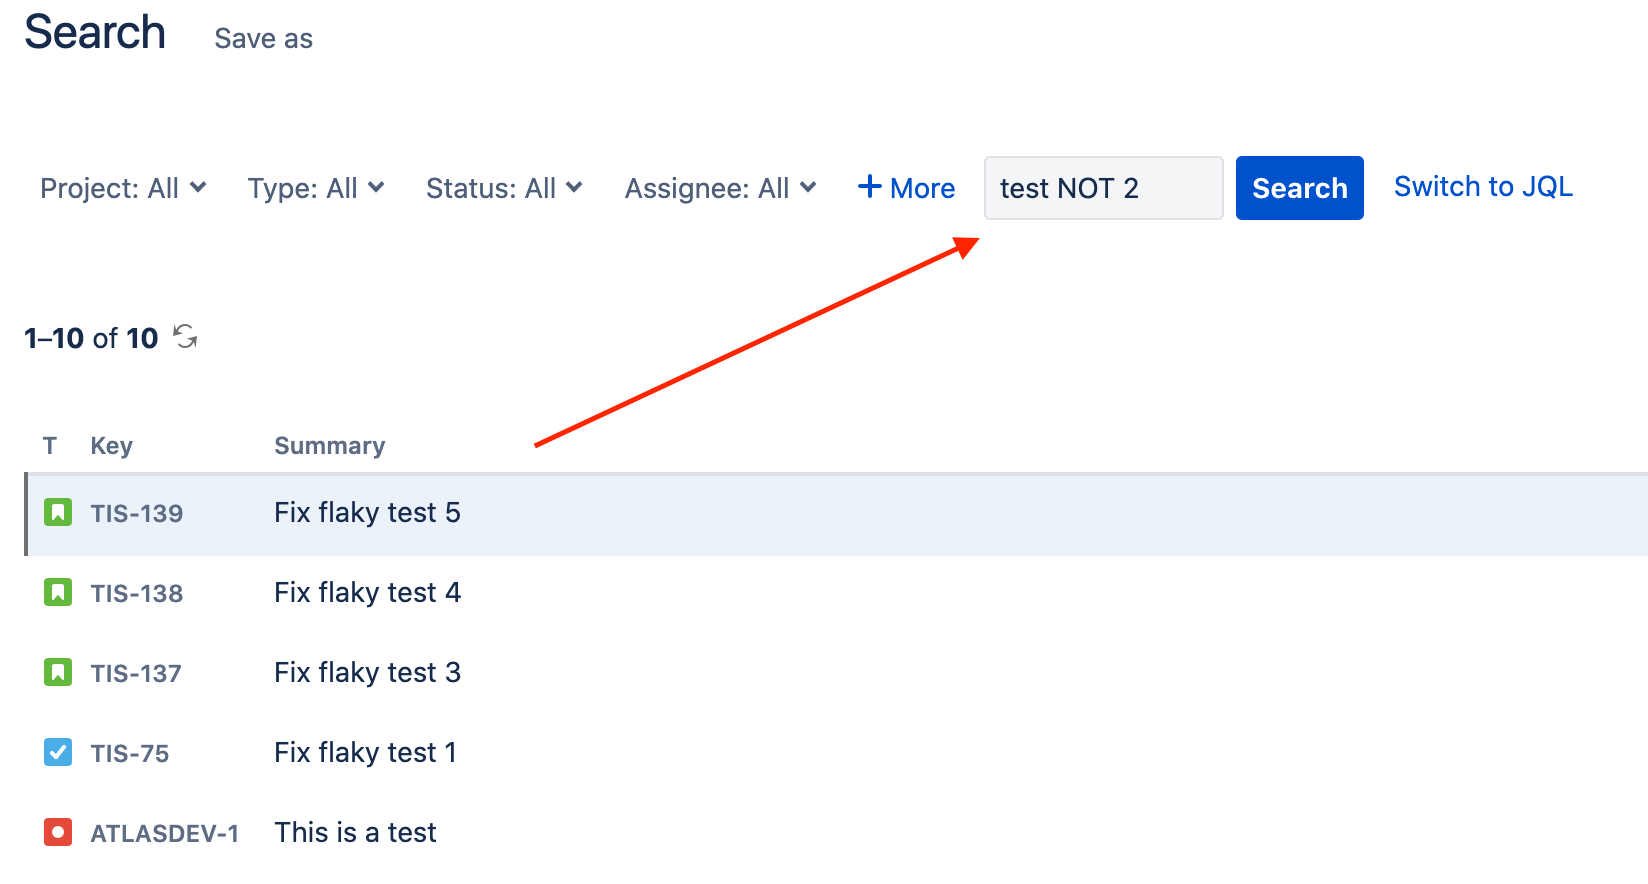Sort by the Key column header
This screenshot has height=884, width=1648.
[x=111, y=446]
